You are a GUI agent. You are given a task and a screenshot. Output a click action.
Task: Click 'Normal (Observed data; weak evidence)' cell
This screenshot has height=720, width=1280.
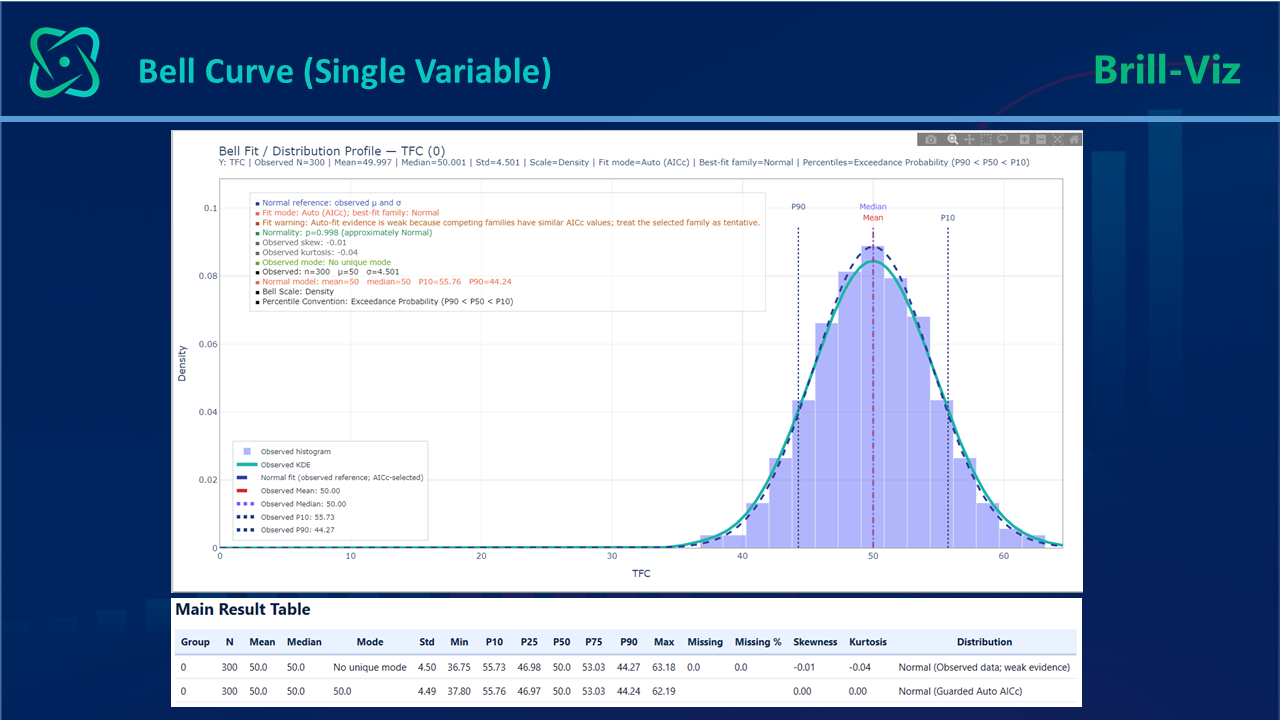point(984,667)
